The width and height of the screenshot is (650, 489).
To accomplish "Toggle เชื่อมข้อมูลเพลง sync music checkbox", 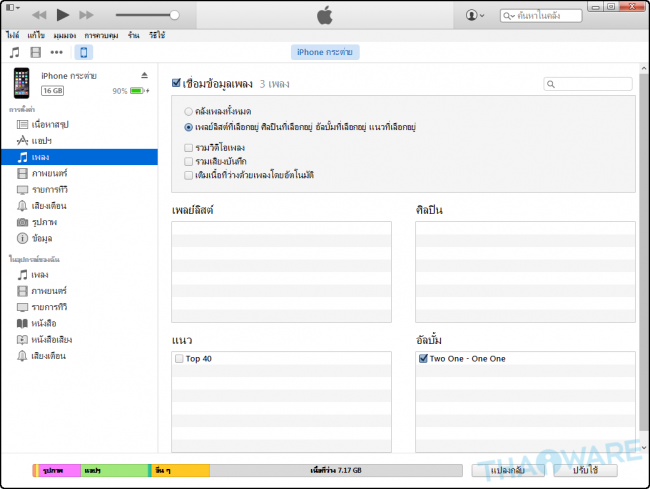I will point(176,83).
